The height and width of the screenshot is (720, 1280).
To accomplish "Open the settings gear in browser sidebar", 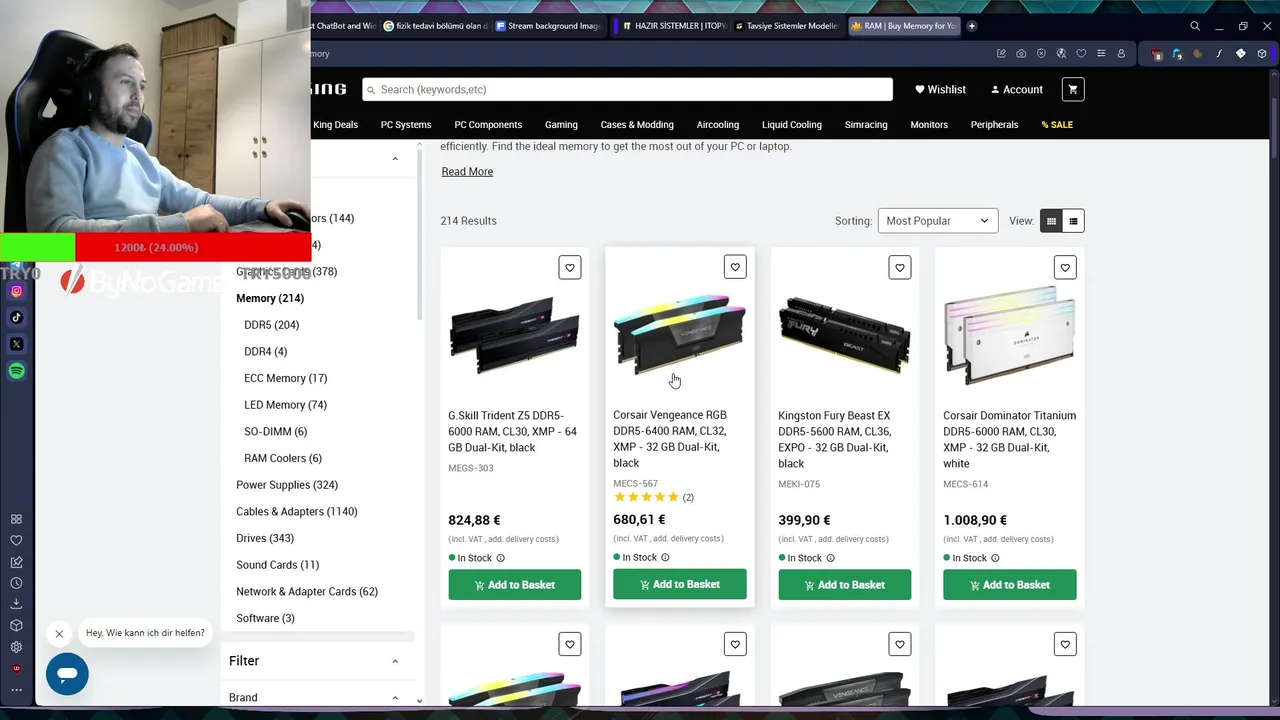I will coord(16,647).
